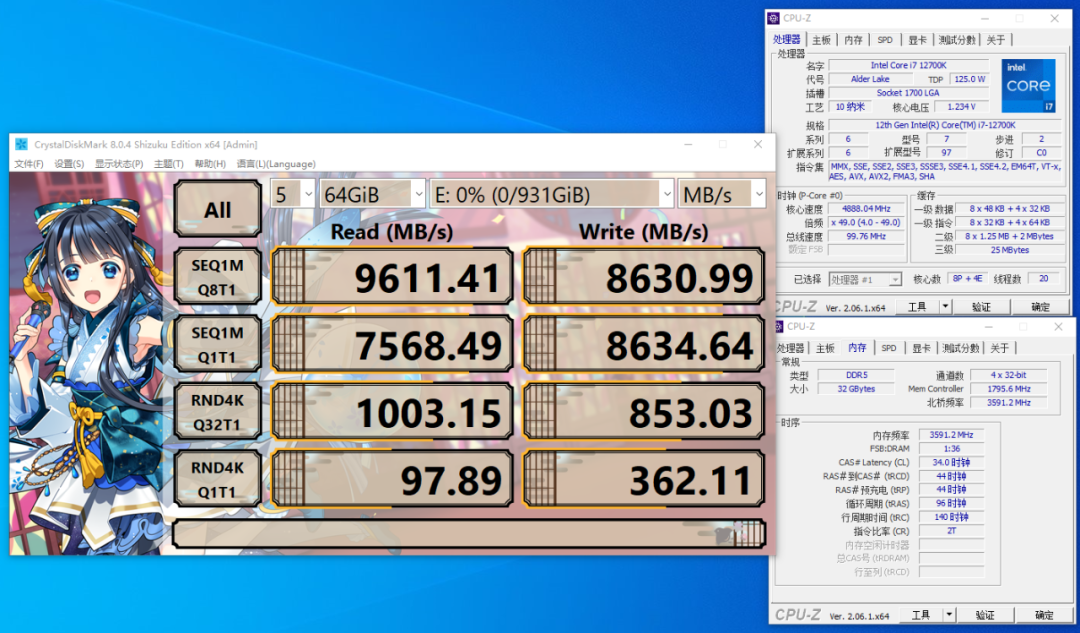Screen dimensions: 1080x633
Task: Start the SEQ1M Q8T1 test
Action: [218, 276]
